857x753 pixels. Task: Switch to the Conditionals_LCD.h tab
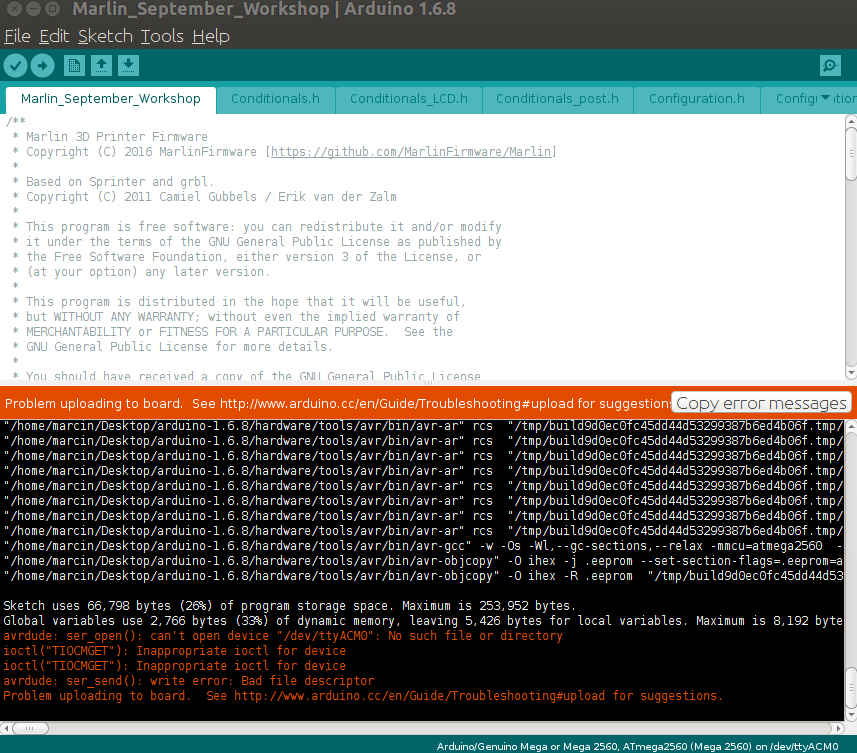[409, 99]
